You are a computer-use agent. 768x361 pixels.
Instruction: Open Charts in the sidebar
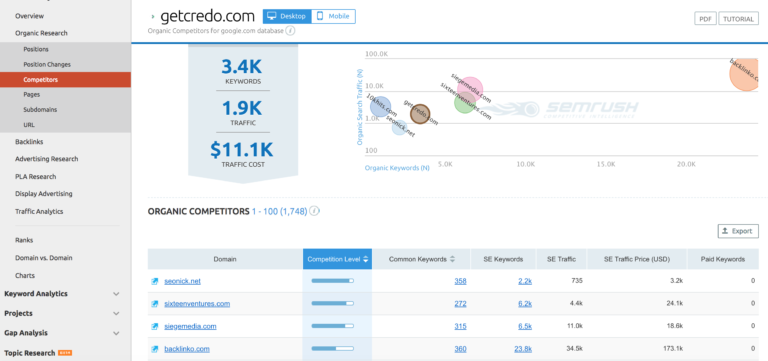coord(24,275)
